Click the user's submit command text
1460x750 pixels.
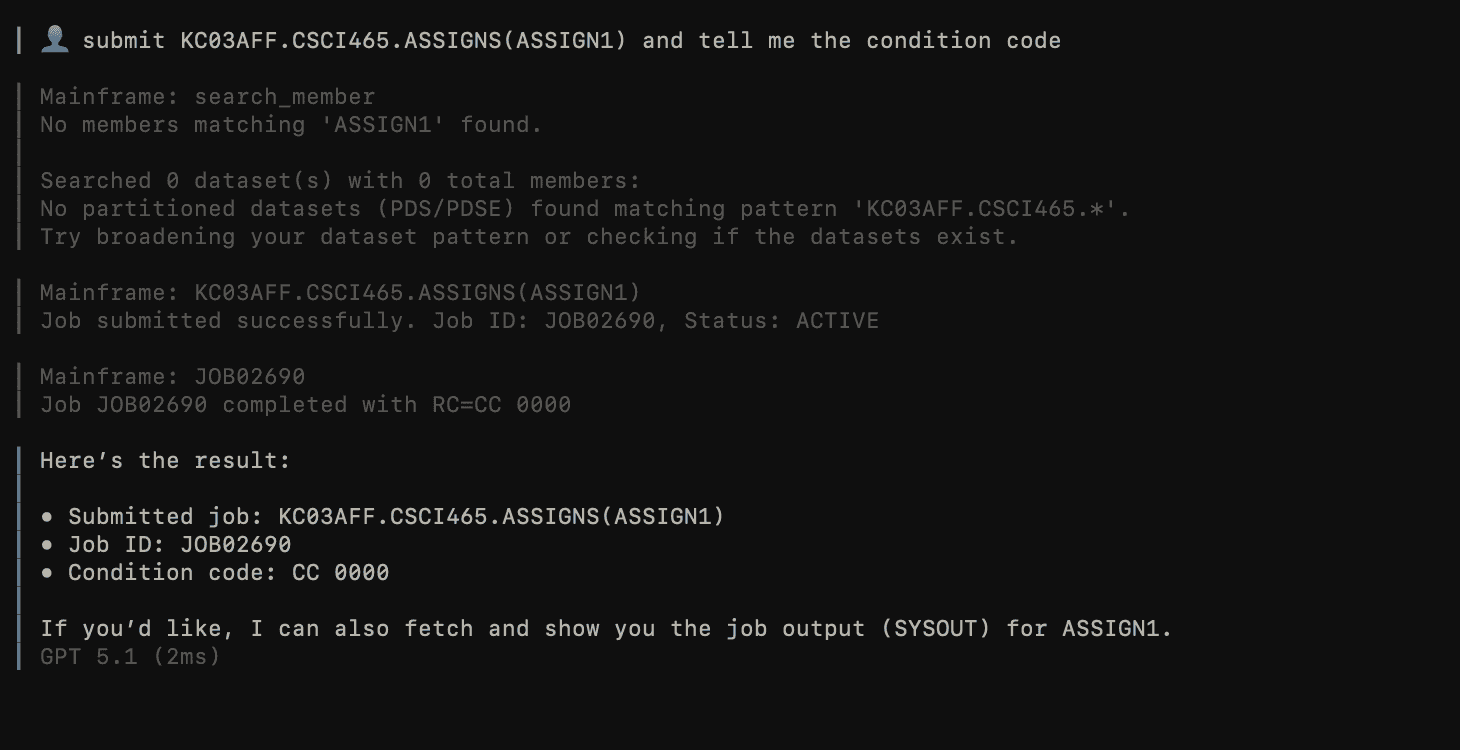[570, 41]
